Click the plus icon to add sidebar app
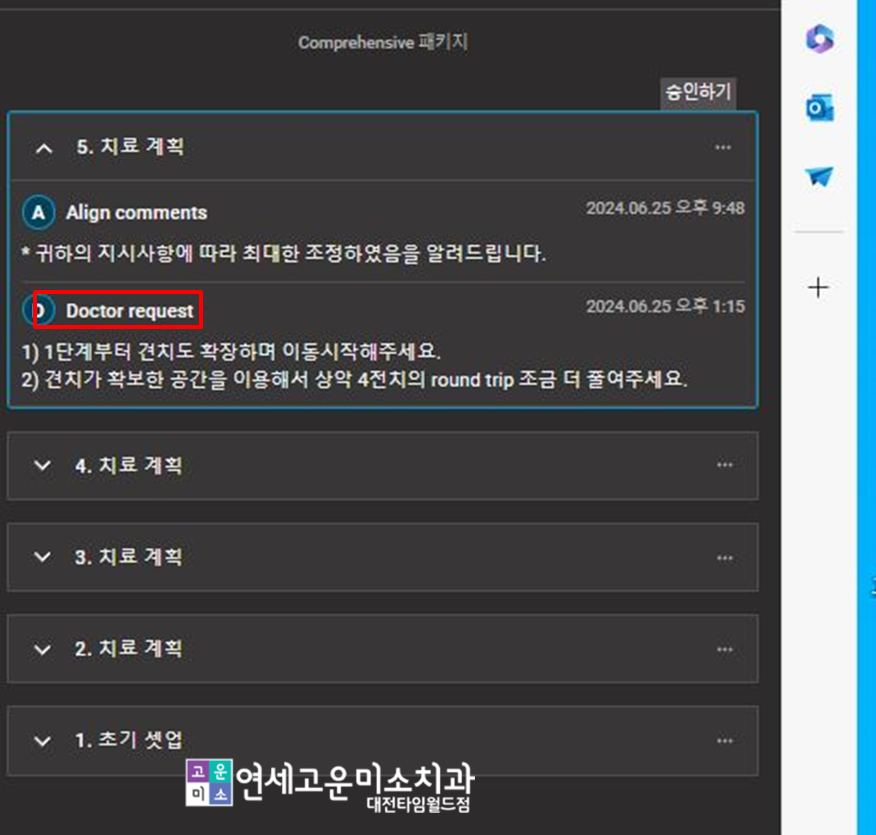 (819, 288)
